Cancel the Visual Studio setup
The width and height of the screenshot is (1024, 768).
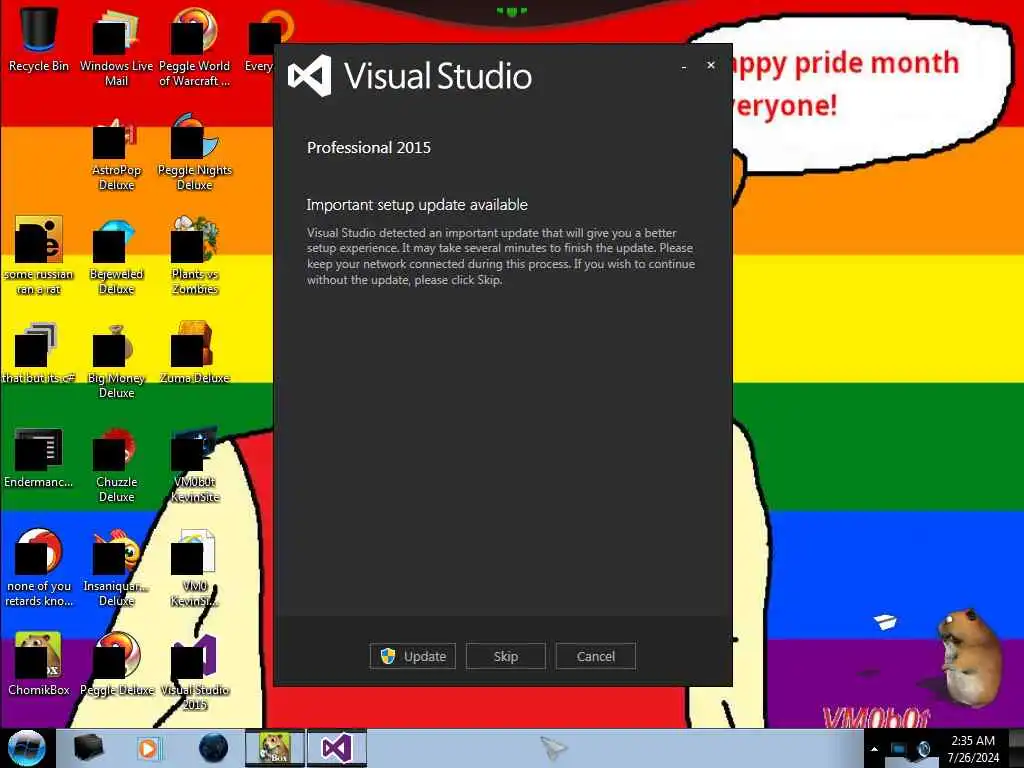(x=595, y=656)
